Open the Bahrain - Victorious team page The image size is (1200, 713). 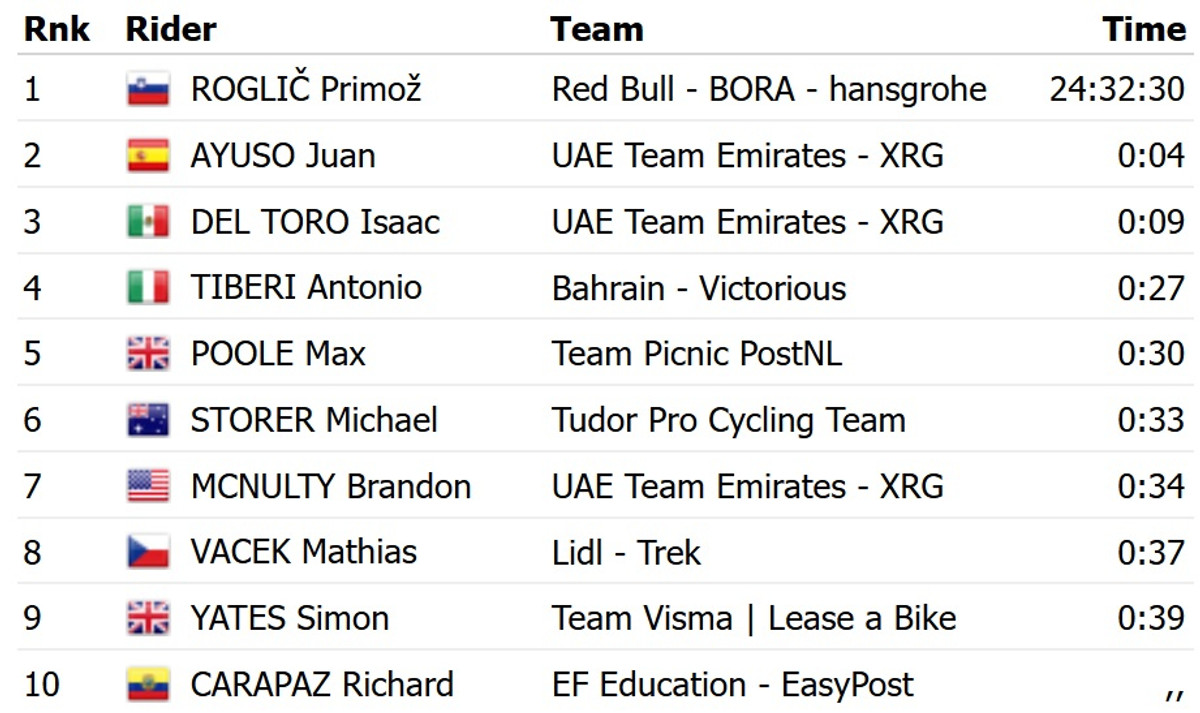[698, 288]
